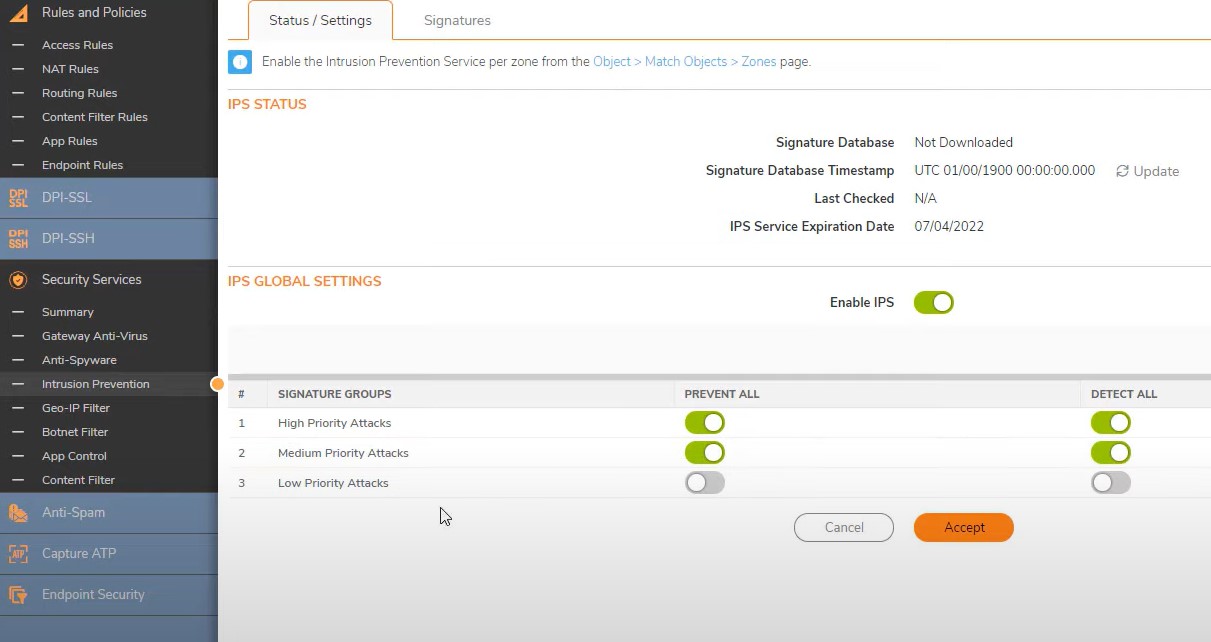The width and height of the screenshot is (1211, 642).
Task: Open Gateway Anti-Virus in the sidebar
Action: [94, 336]
